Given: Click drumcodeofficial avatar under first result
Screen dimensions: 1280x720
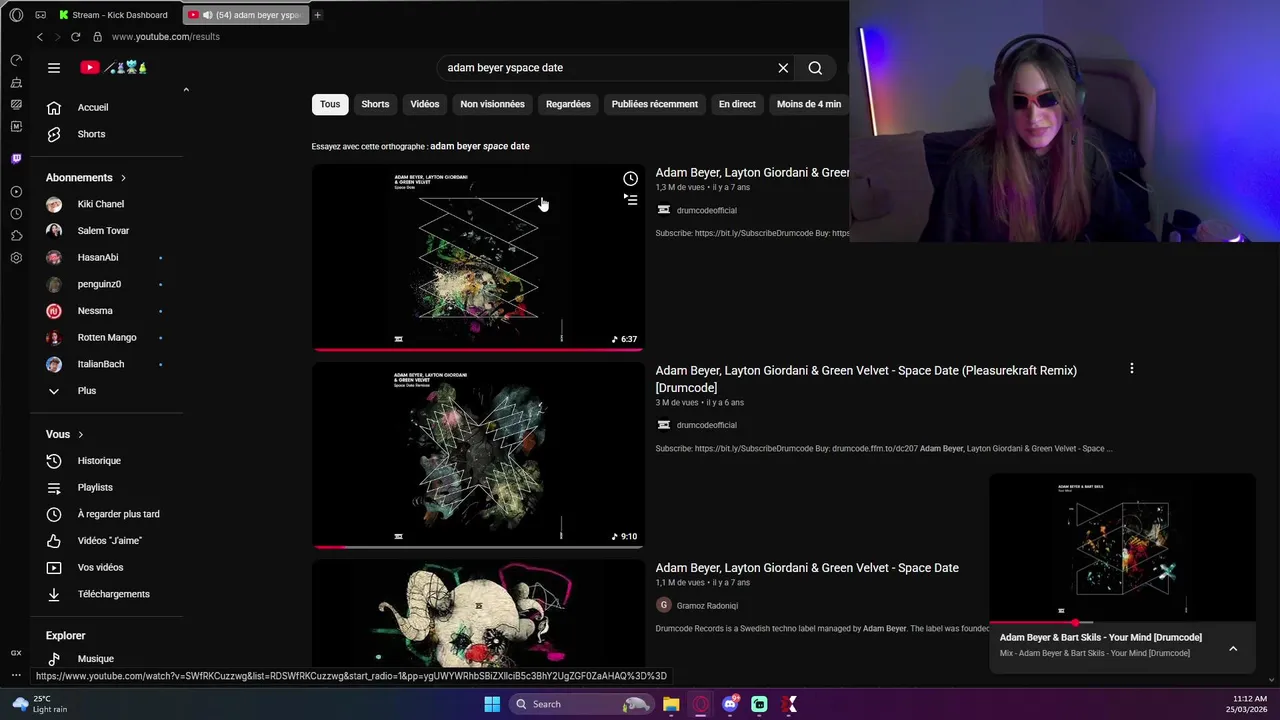Looking at the screenshot, I should (x=663, y=210).
